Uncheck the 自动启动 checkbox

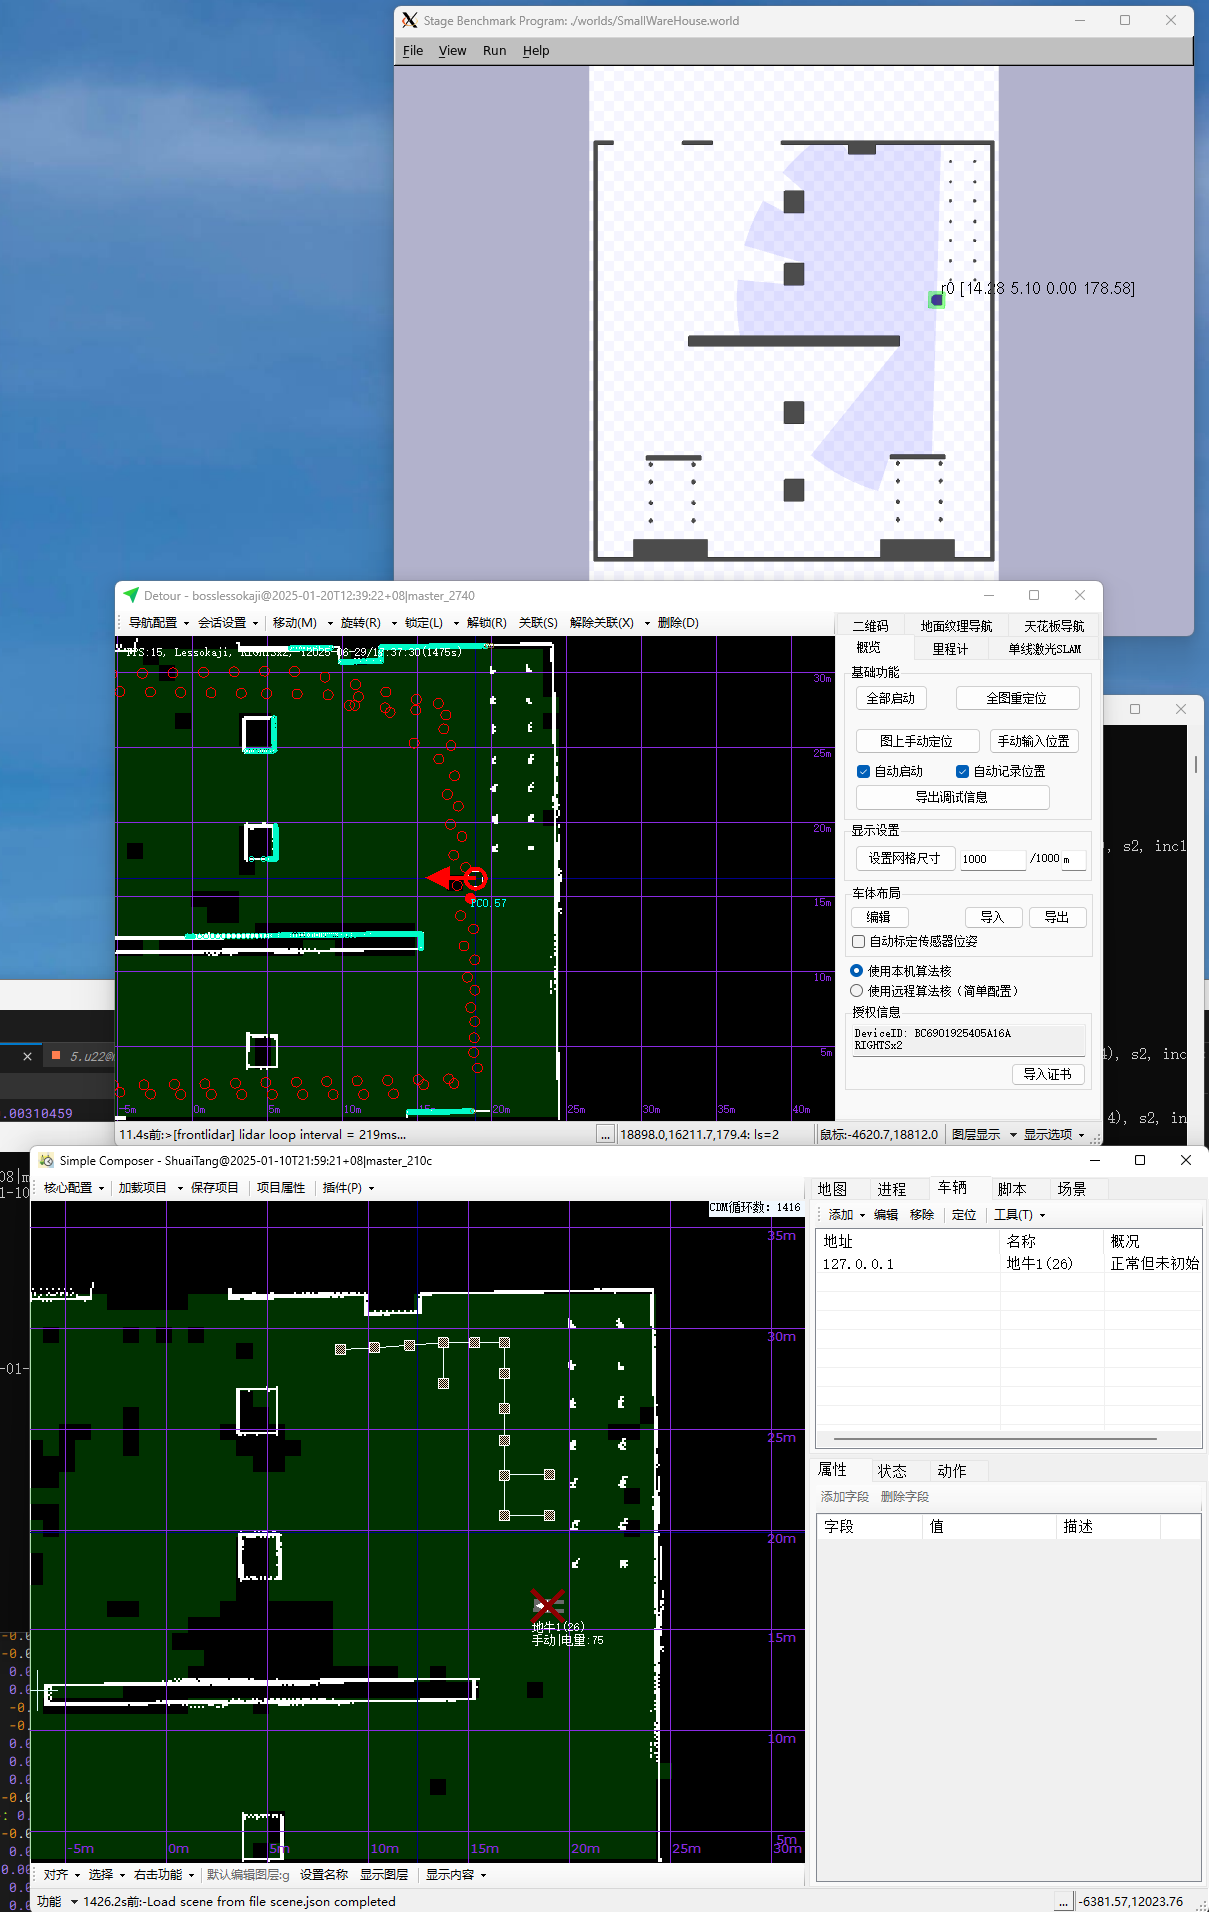[863, 771]
